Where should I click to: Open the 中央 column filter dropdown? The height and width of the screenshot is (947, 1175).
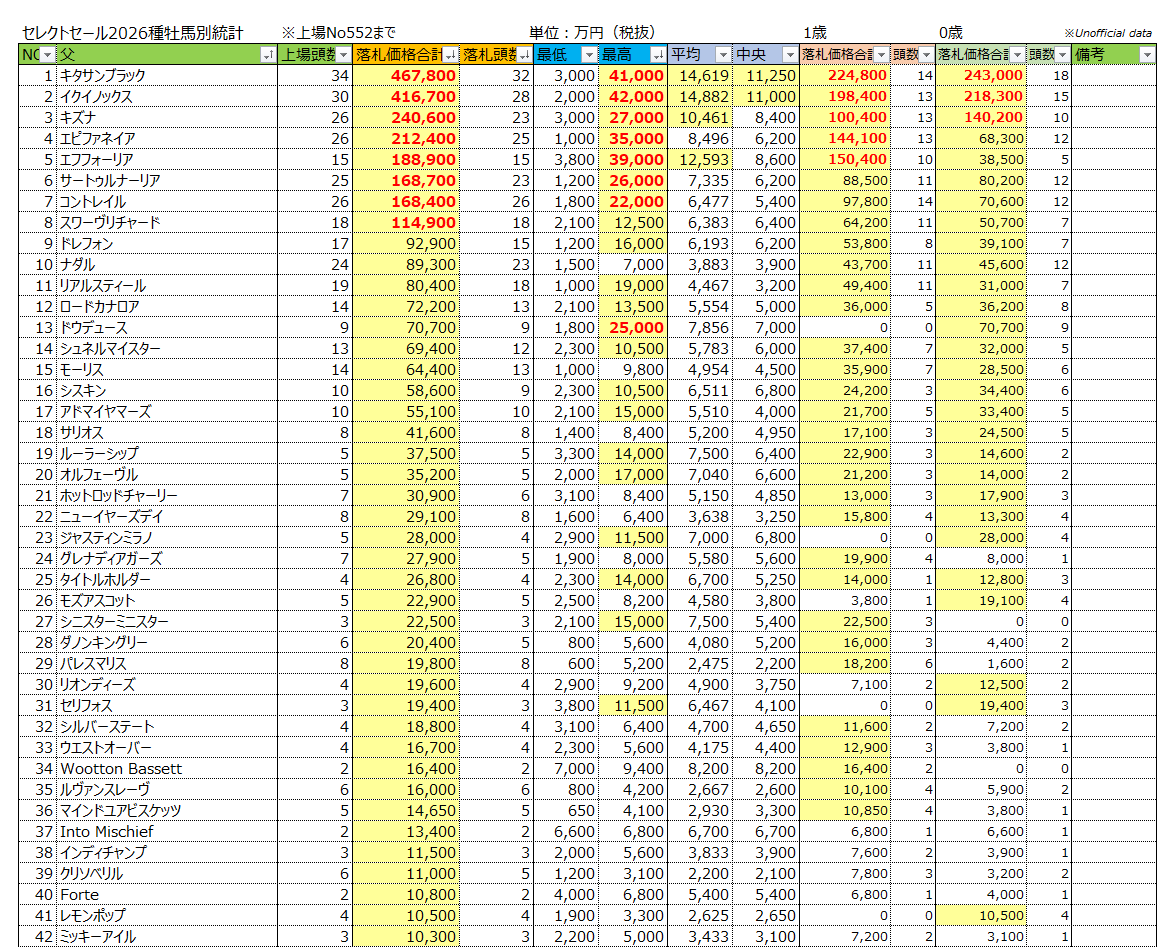[x=790, y=55]
